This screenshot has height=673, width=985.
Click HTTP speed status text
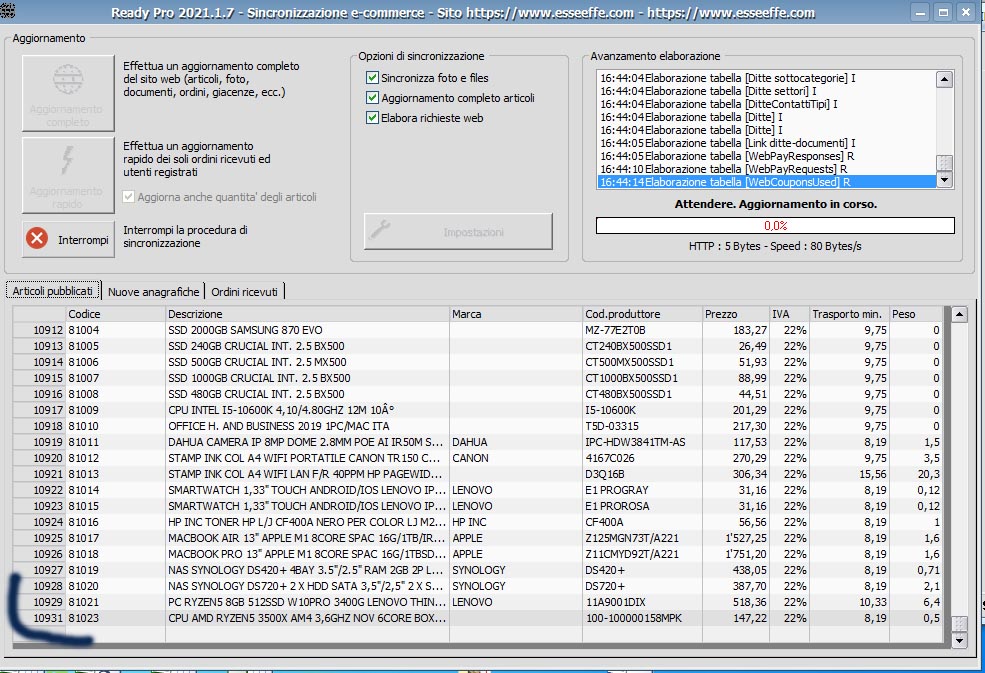tap(775, 246)
